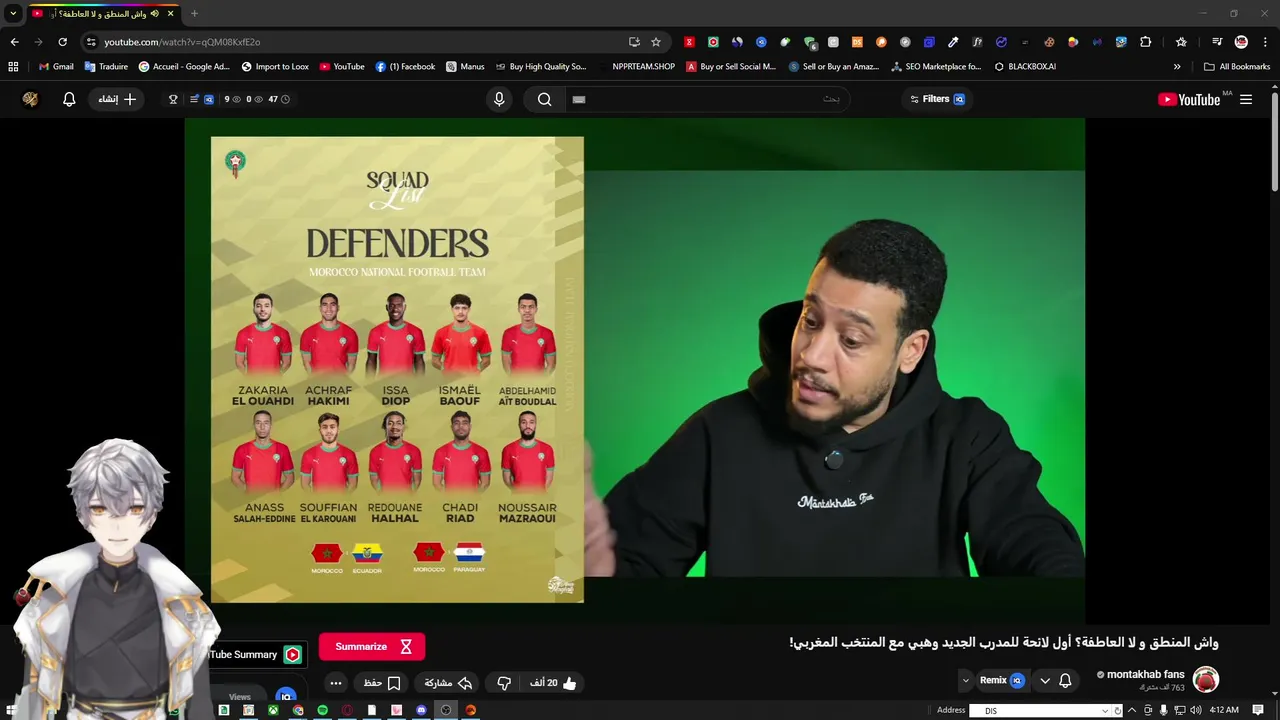Open the Manus bookmark
The height and width of the screenshot is (720, 1280).
point(465,67)
